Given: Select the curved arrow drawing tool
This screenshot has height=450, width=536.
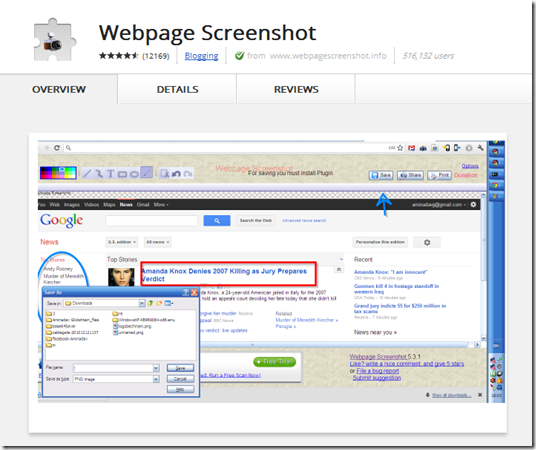Looking at the screenshot, I should tap(99, 173).
